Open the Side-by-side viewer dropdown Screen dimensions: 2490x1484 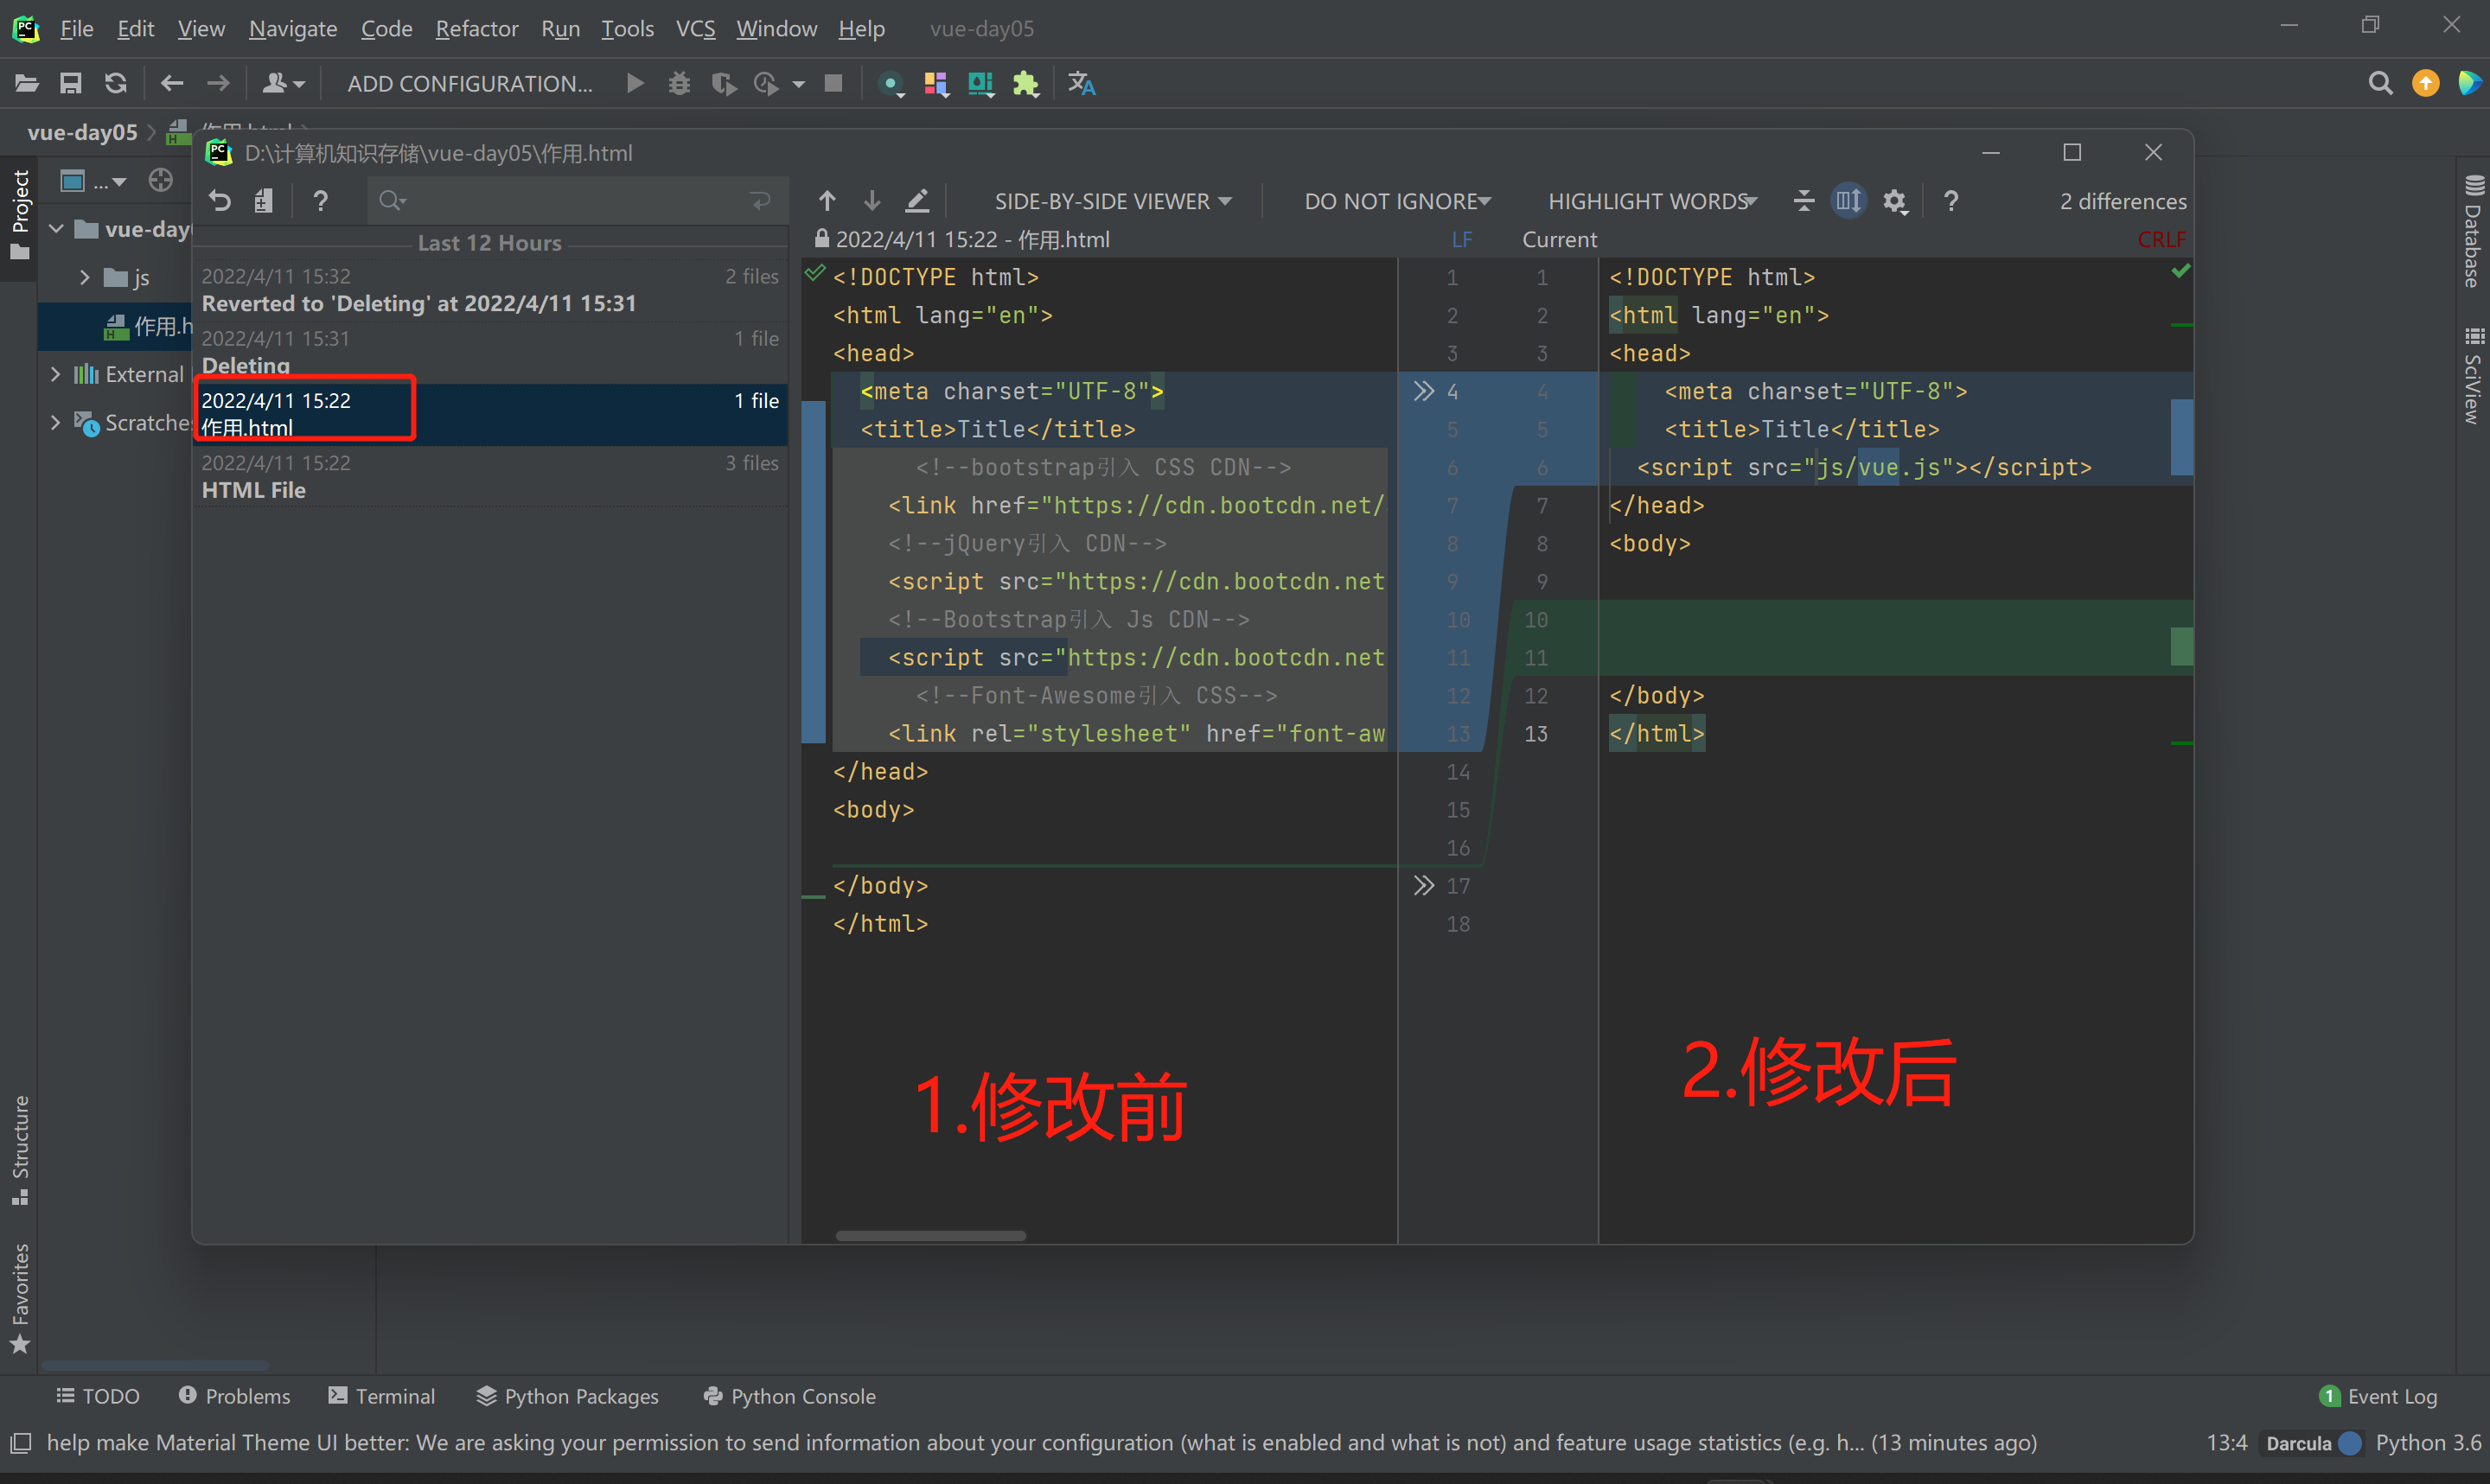[x=1112, y=201]
